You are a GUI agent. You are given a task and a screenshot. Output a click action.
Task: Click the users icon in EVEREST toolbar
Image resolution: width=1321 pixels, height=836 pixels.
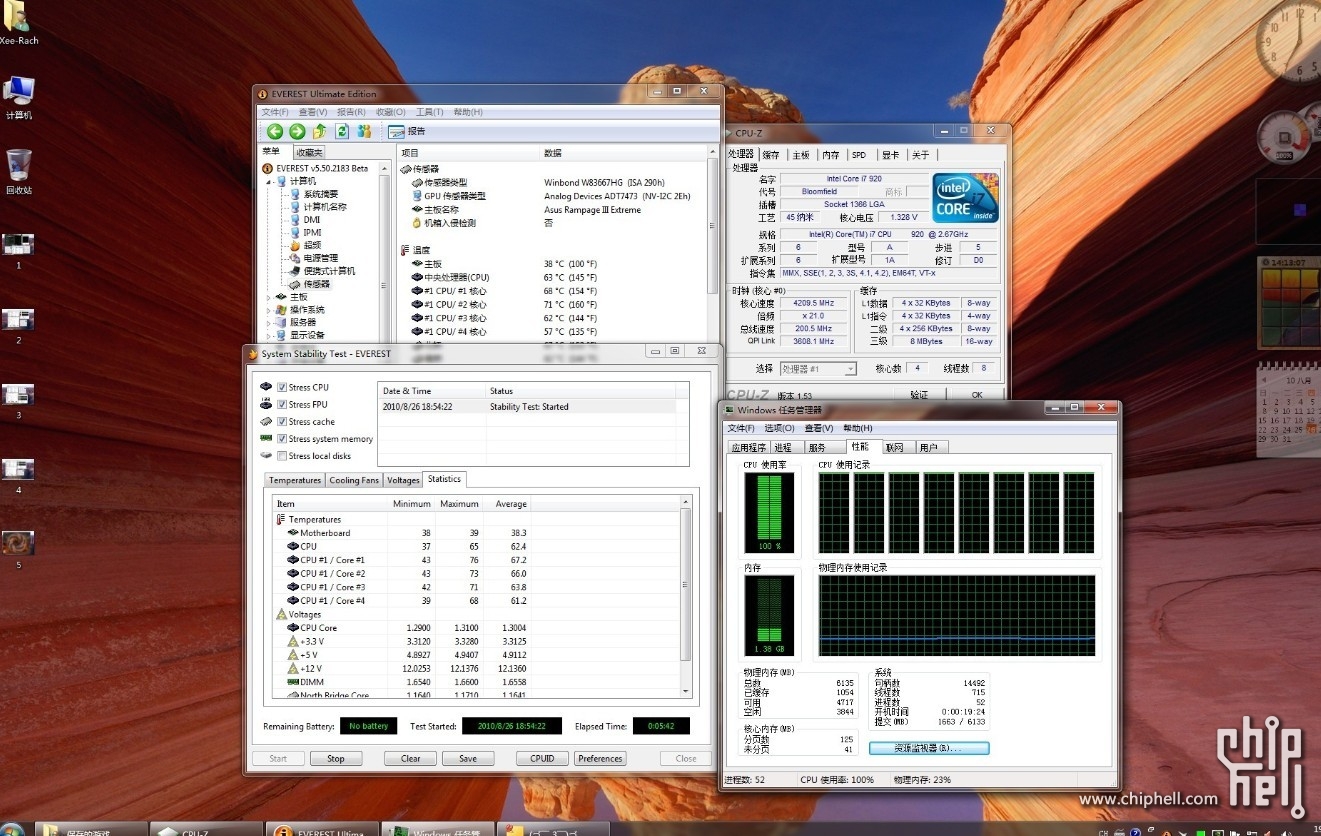point(364,131)
